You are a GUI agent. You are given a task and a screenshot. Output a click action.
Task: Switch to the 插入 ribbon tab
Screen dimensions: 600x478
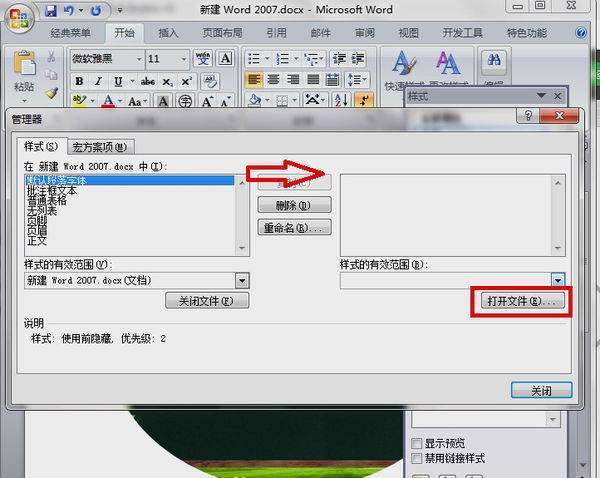(x=168, y=33)
